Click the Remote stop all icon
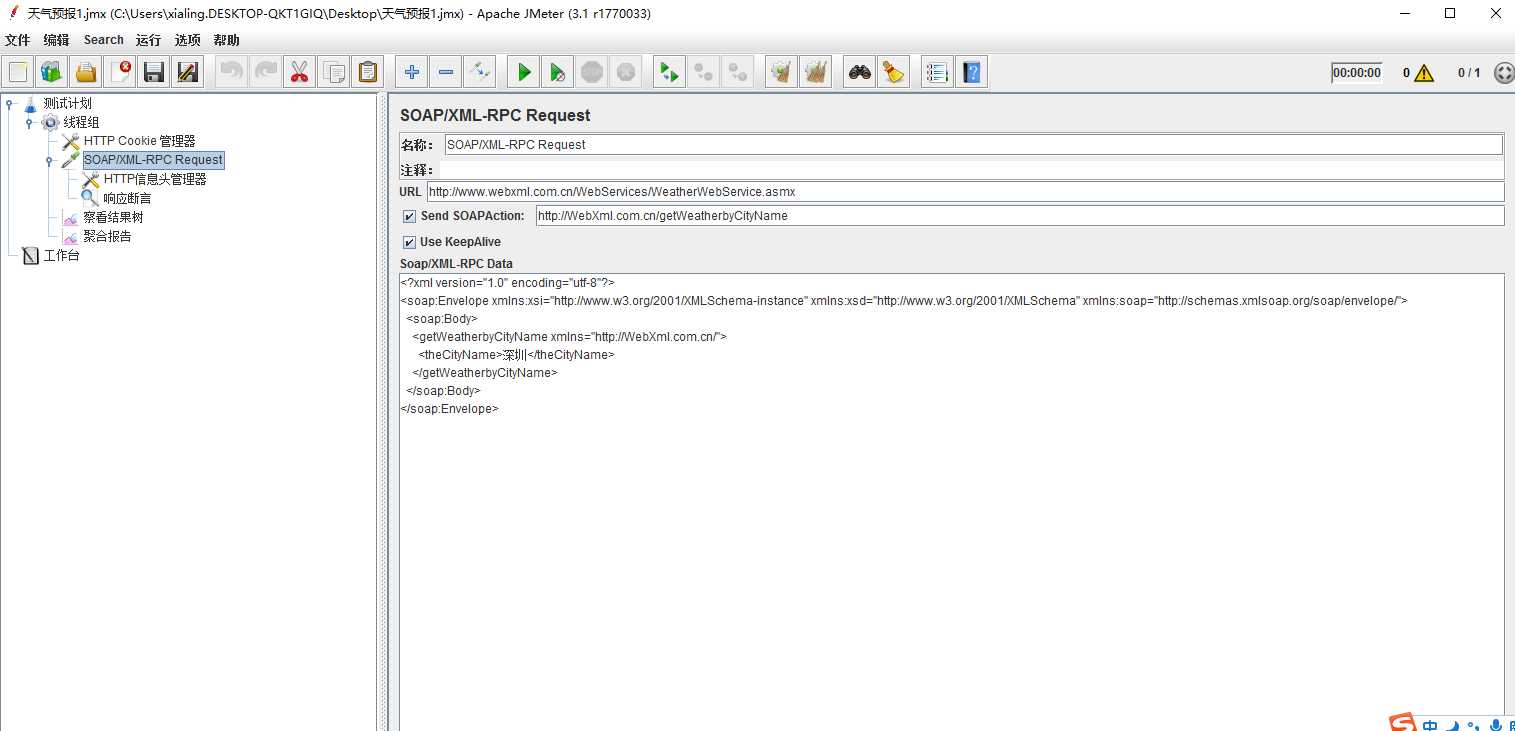The width and height of the screenshot is (1515, 731). pyautogui.click(x=704, y=72)
